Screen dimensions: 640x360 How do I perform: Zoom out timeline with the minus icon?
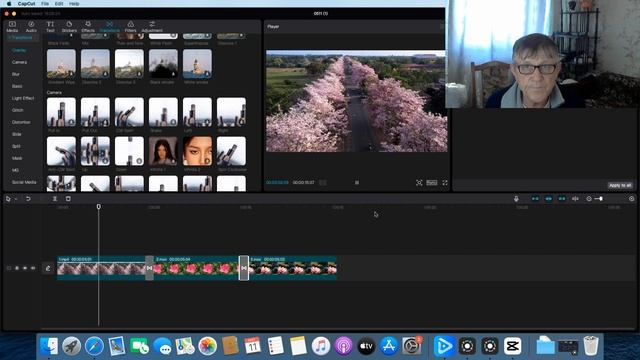point(589,199)
